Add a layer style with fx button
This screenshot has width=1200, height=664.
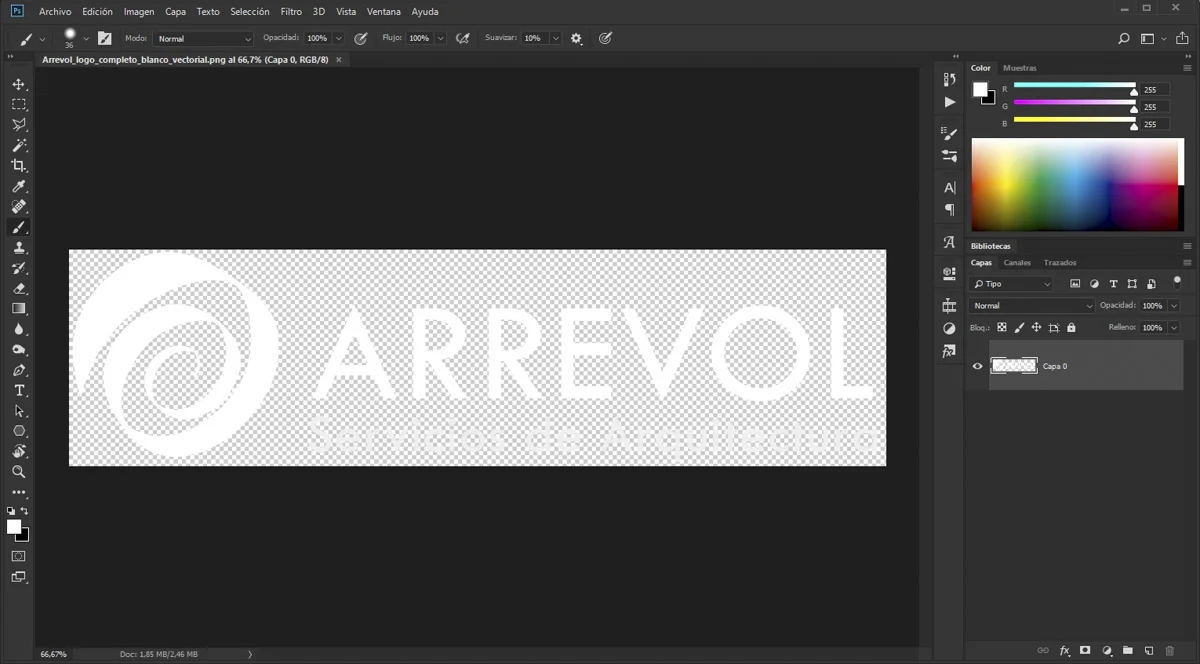coord(1064,651)
